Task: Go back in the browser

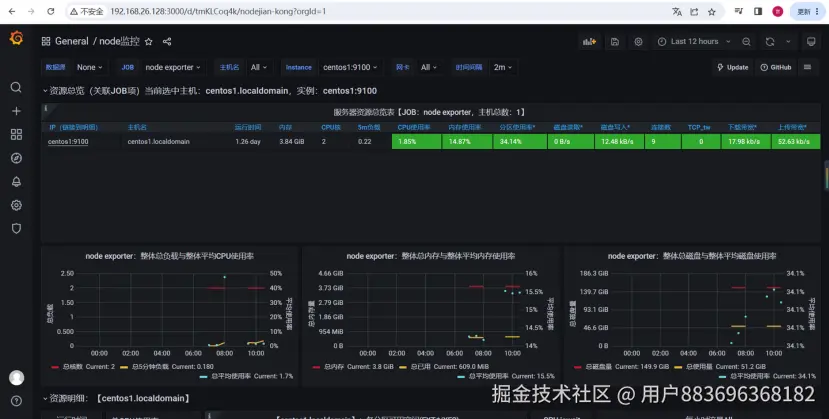Action: pyautogui.click(x=12, y=11)
